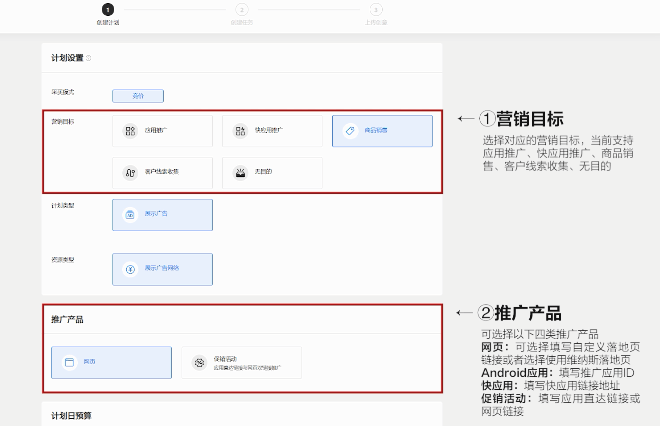
Task: Choose the 快应用推广 goal icon
Action: [240, 130]
